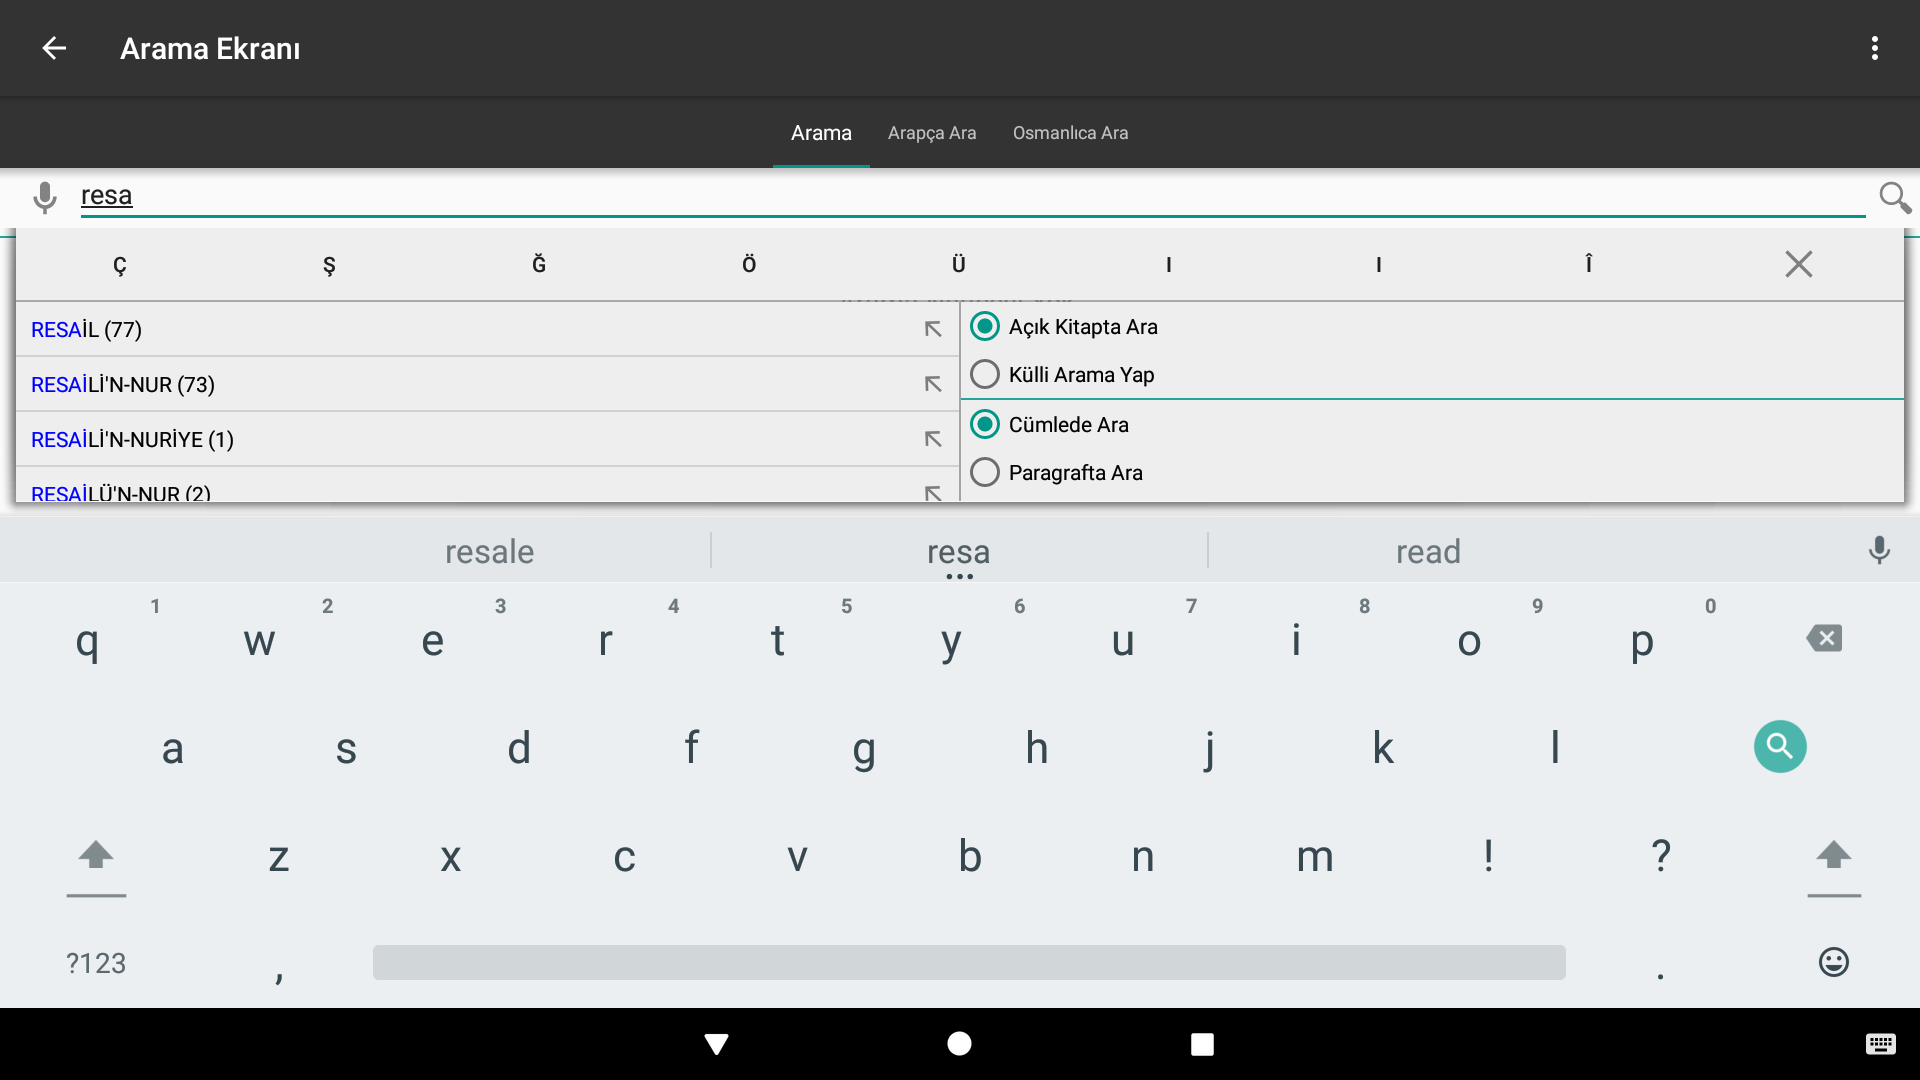Tap the 'q' key

pyautogui.click(x=87, y=641)
